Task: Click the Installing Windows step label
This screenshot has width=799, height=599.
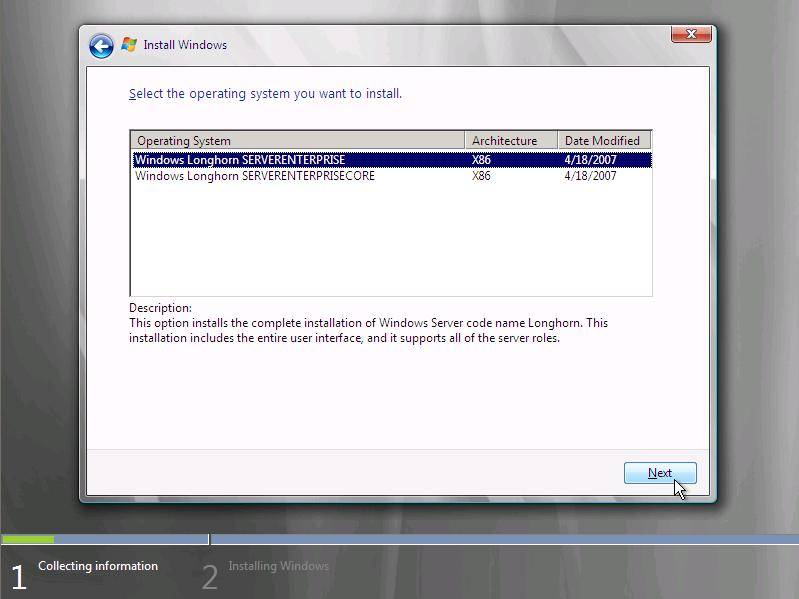Action: point(278,566)
